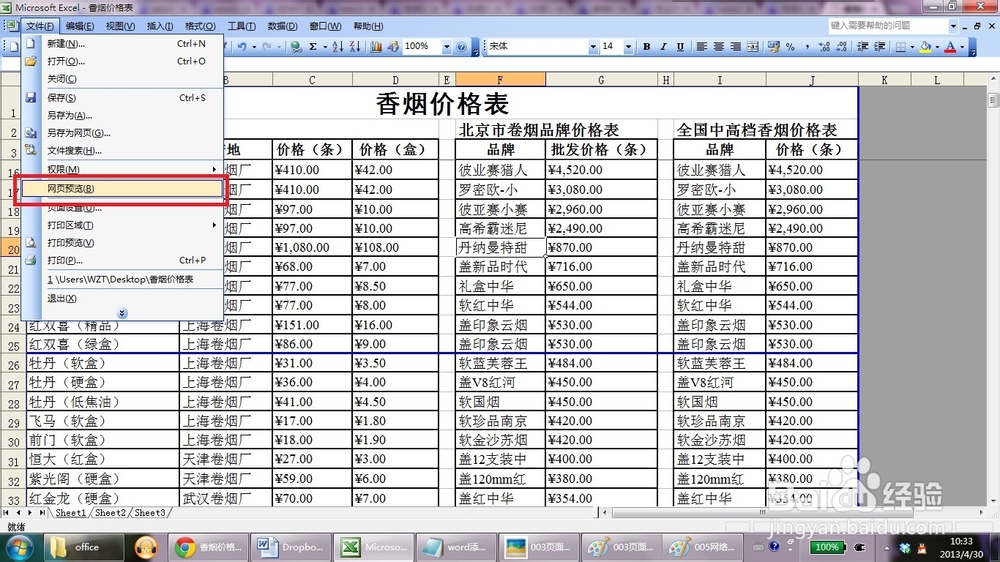Decrease the cell indent
The width and height of the screenshot is (1000, 562).
click(x=862, y=47)
